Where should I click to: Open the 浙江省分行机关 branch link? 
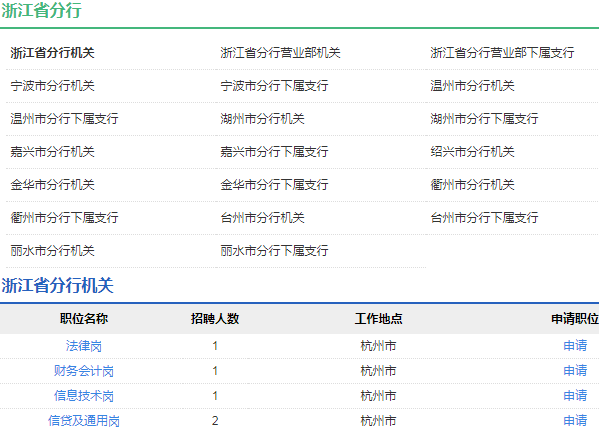click(52, 53)
